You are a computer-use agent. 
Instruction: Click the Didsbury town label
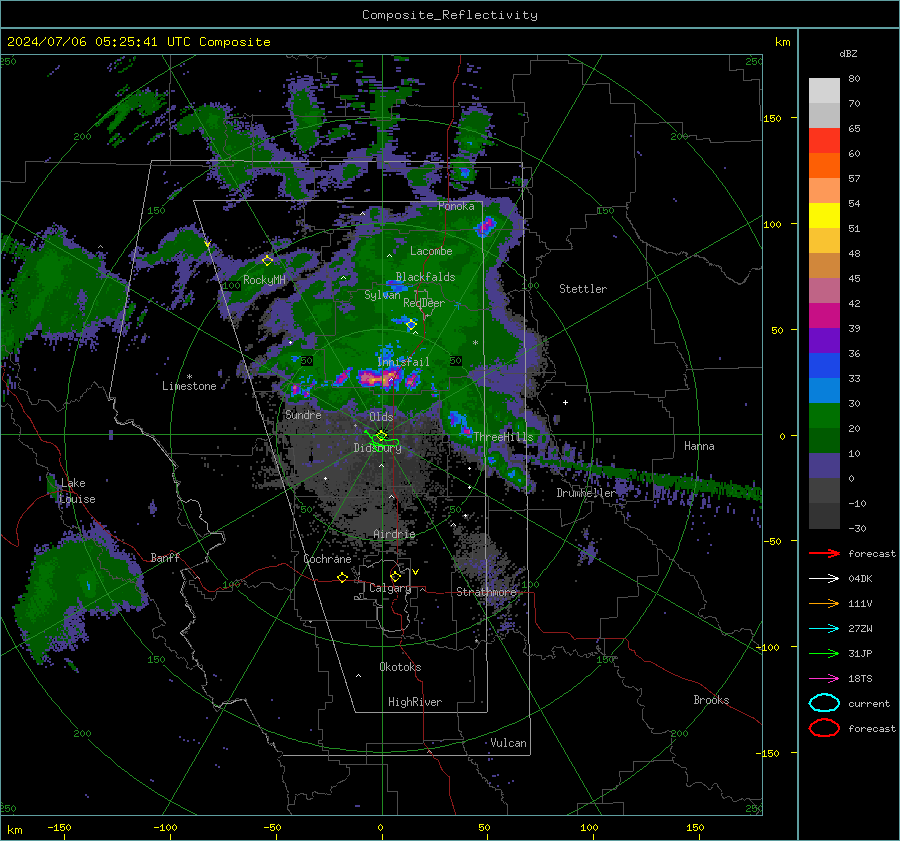tap(377, 448)
